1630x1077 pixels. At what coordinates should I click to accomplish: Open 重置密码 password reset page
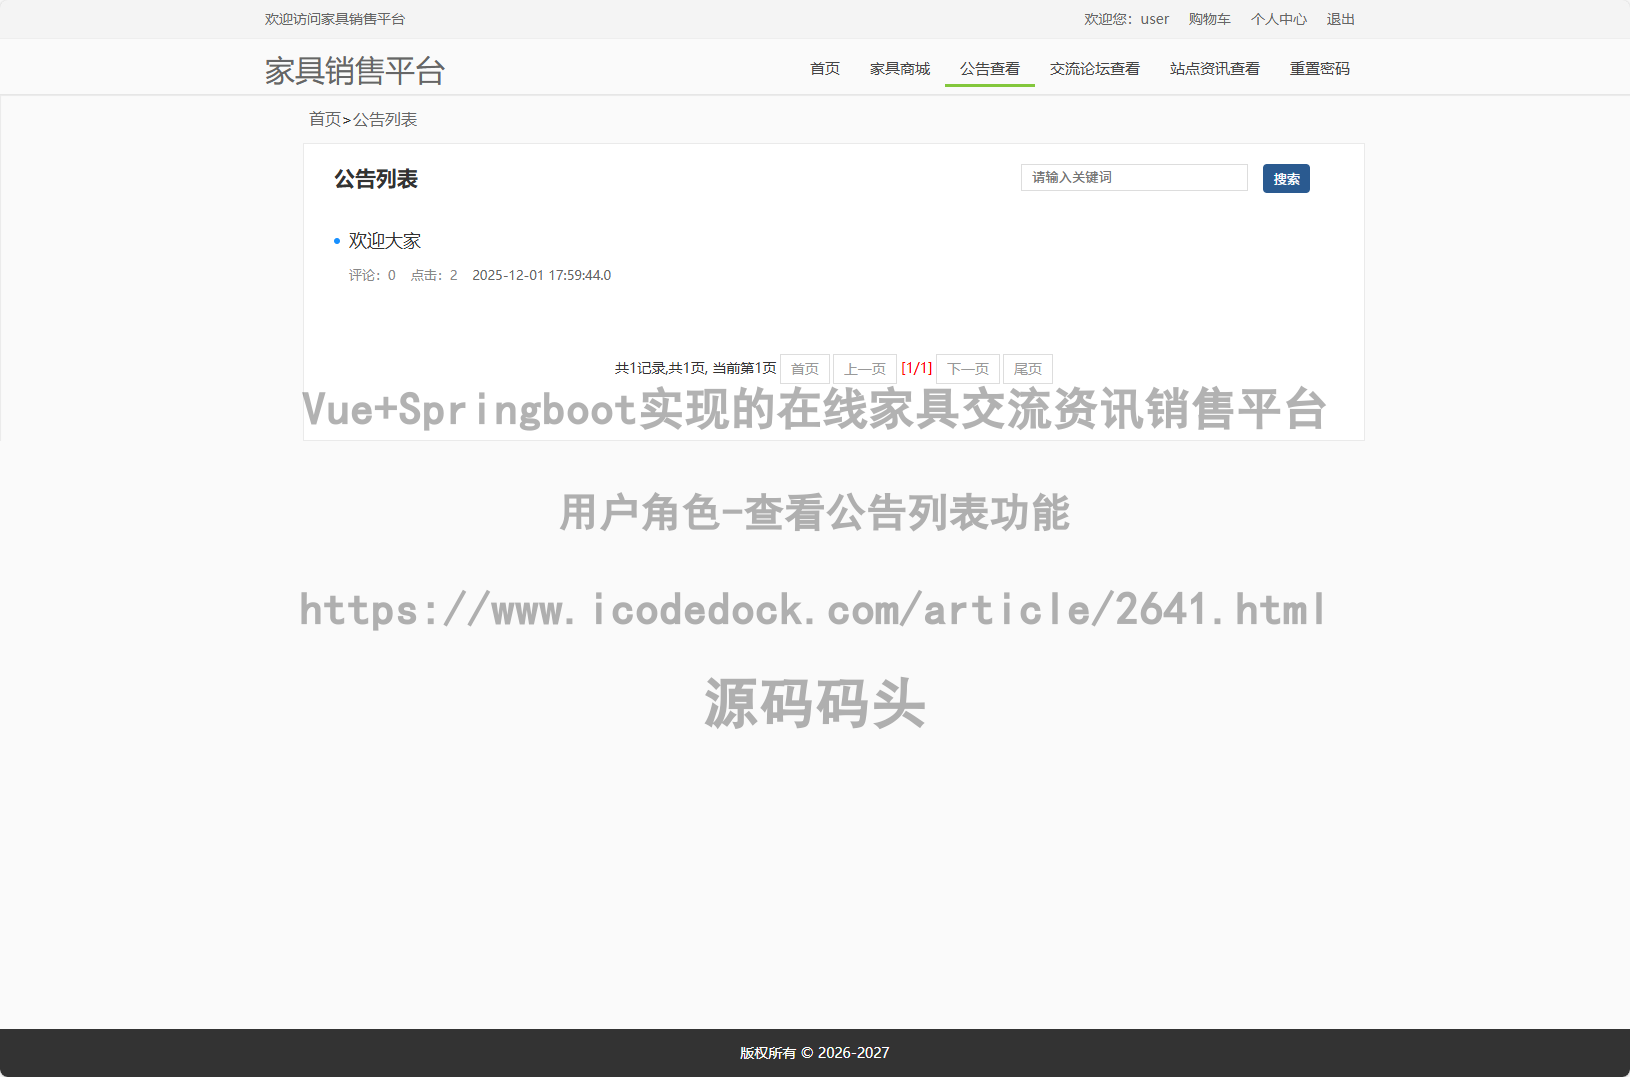coord(1319,68)
